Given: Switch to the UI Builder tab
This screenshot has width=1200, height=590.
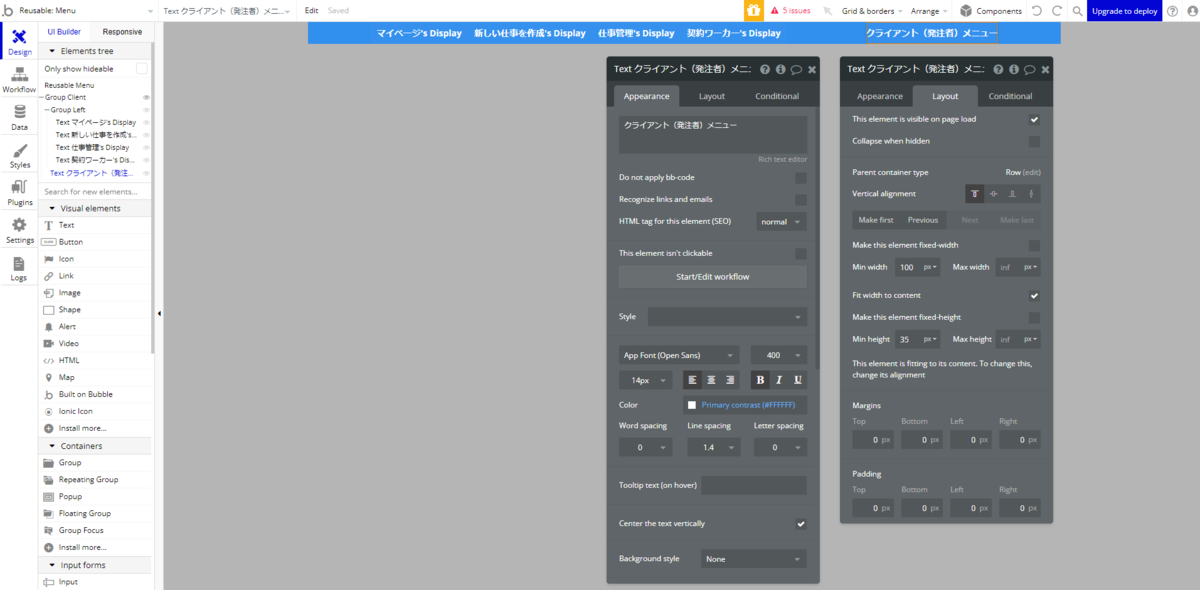Looking at the screenshot, I should [x=64, y=32].
